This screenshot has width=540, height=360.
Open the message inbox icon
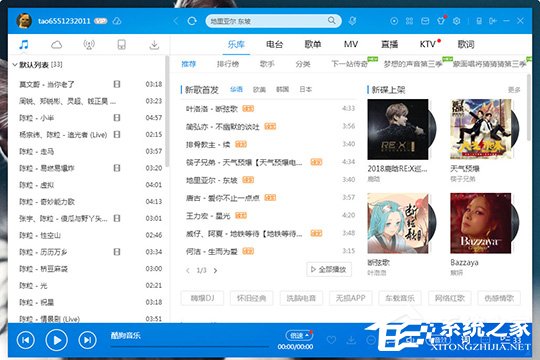(425, 21)
